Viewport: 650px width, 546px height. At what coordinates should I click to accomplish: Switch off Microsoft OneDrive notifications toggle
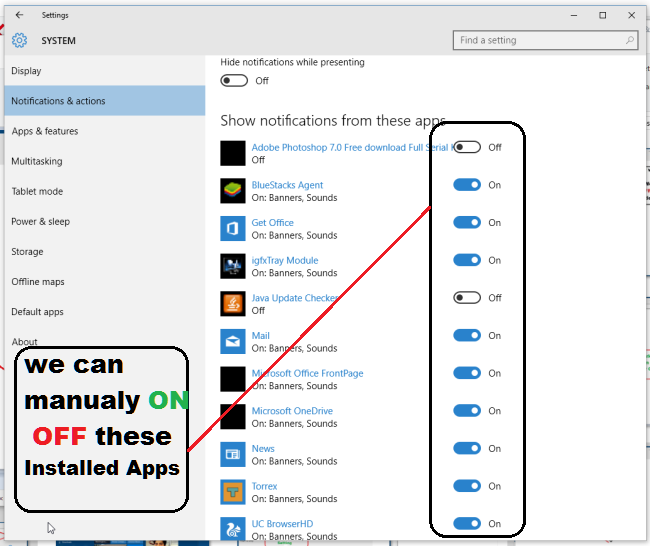pyautogui.click(x=467, y=411)
